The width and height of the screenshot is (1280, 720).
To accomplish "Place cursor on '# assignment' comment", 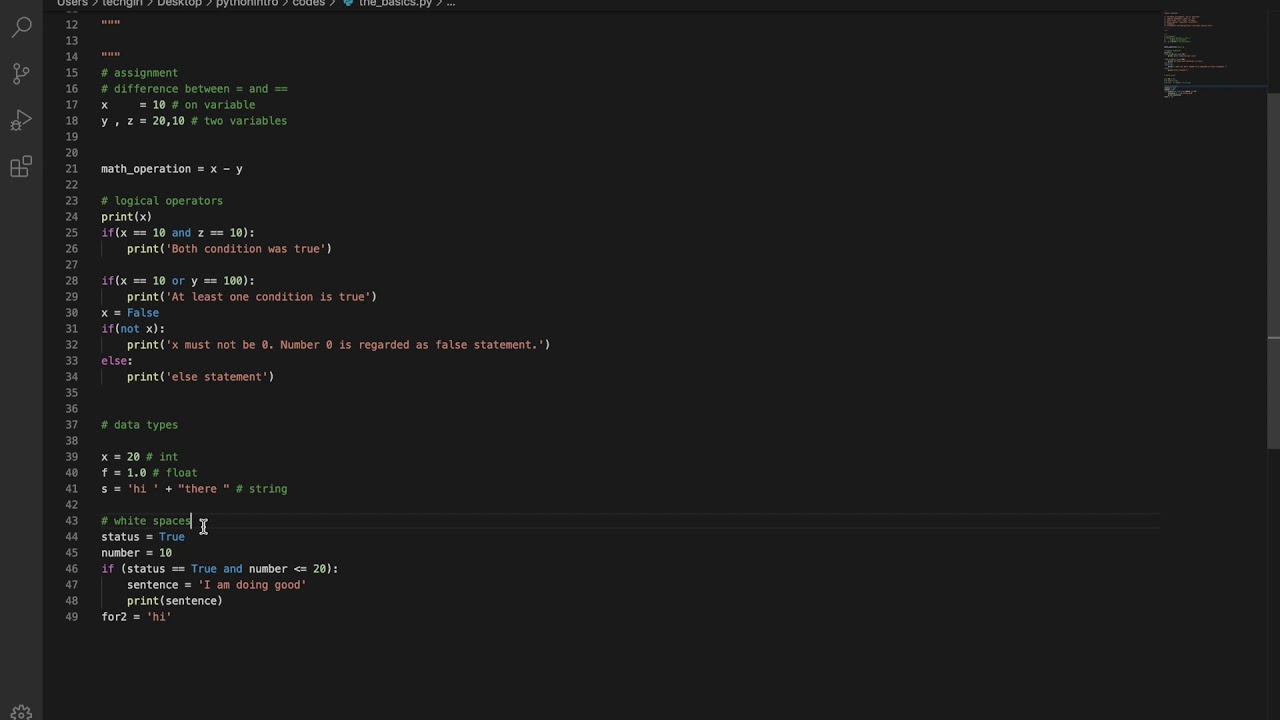I will (x=139, y=73).
